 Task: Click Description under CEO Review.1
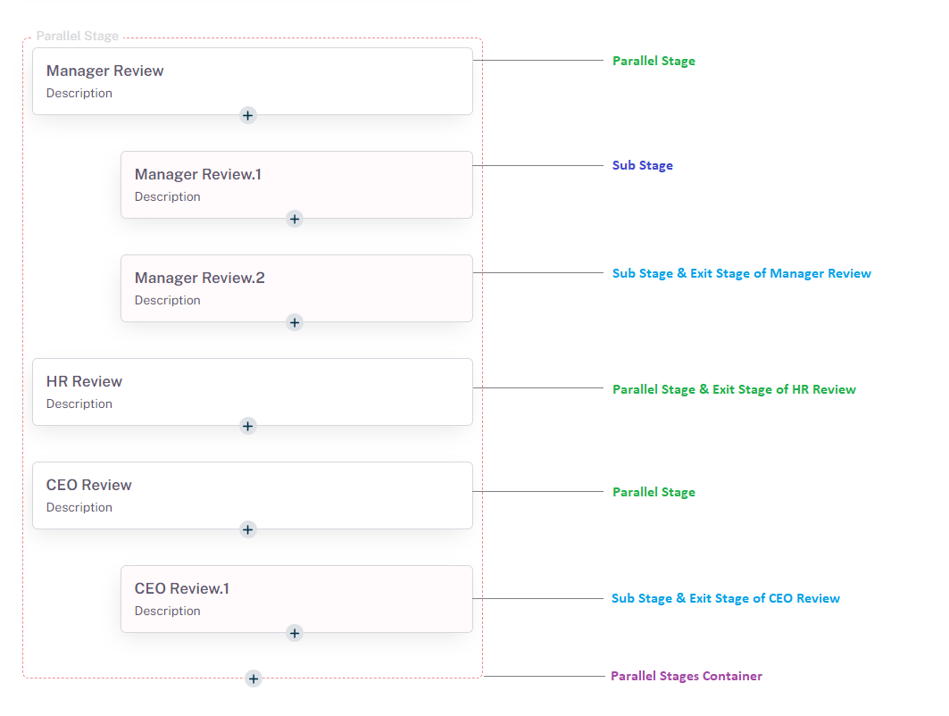coord(167,610)
